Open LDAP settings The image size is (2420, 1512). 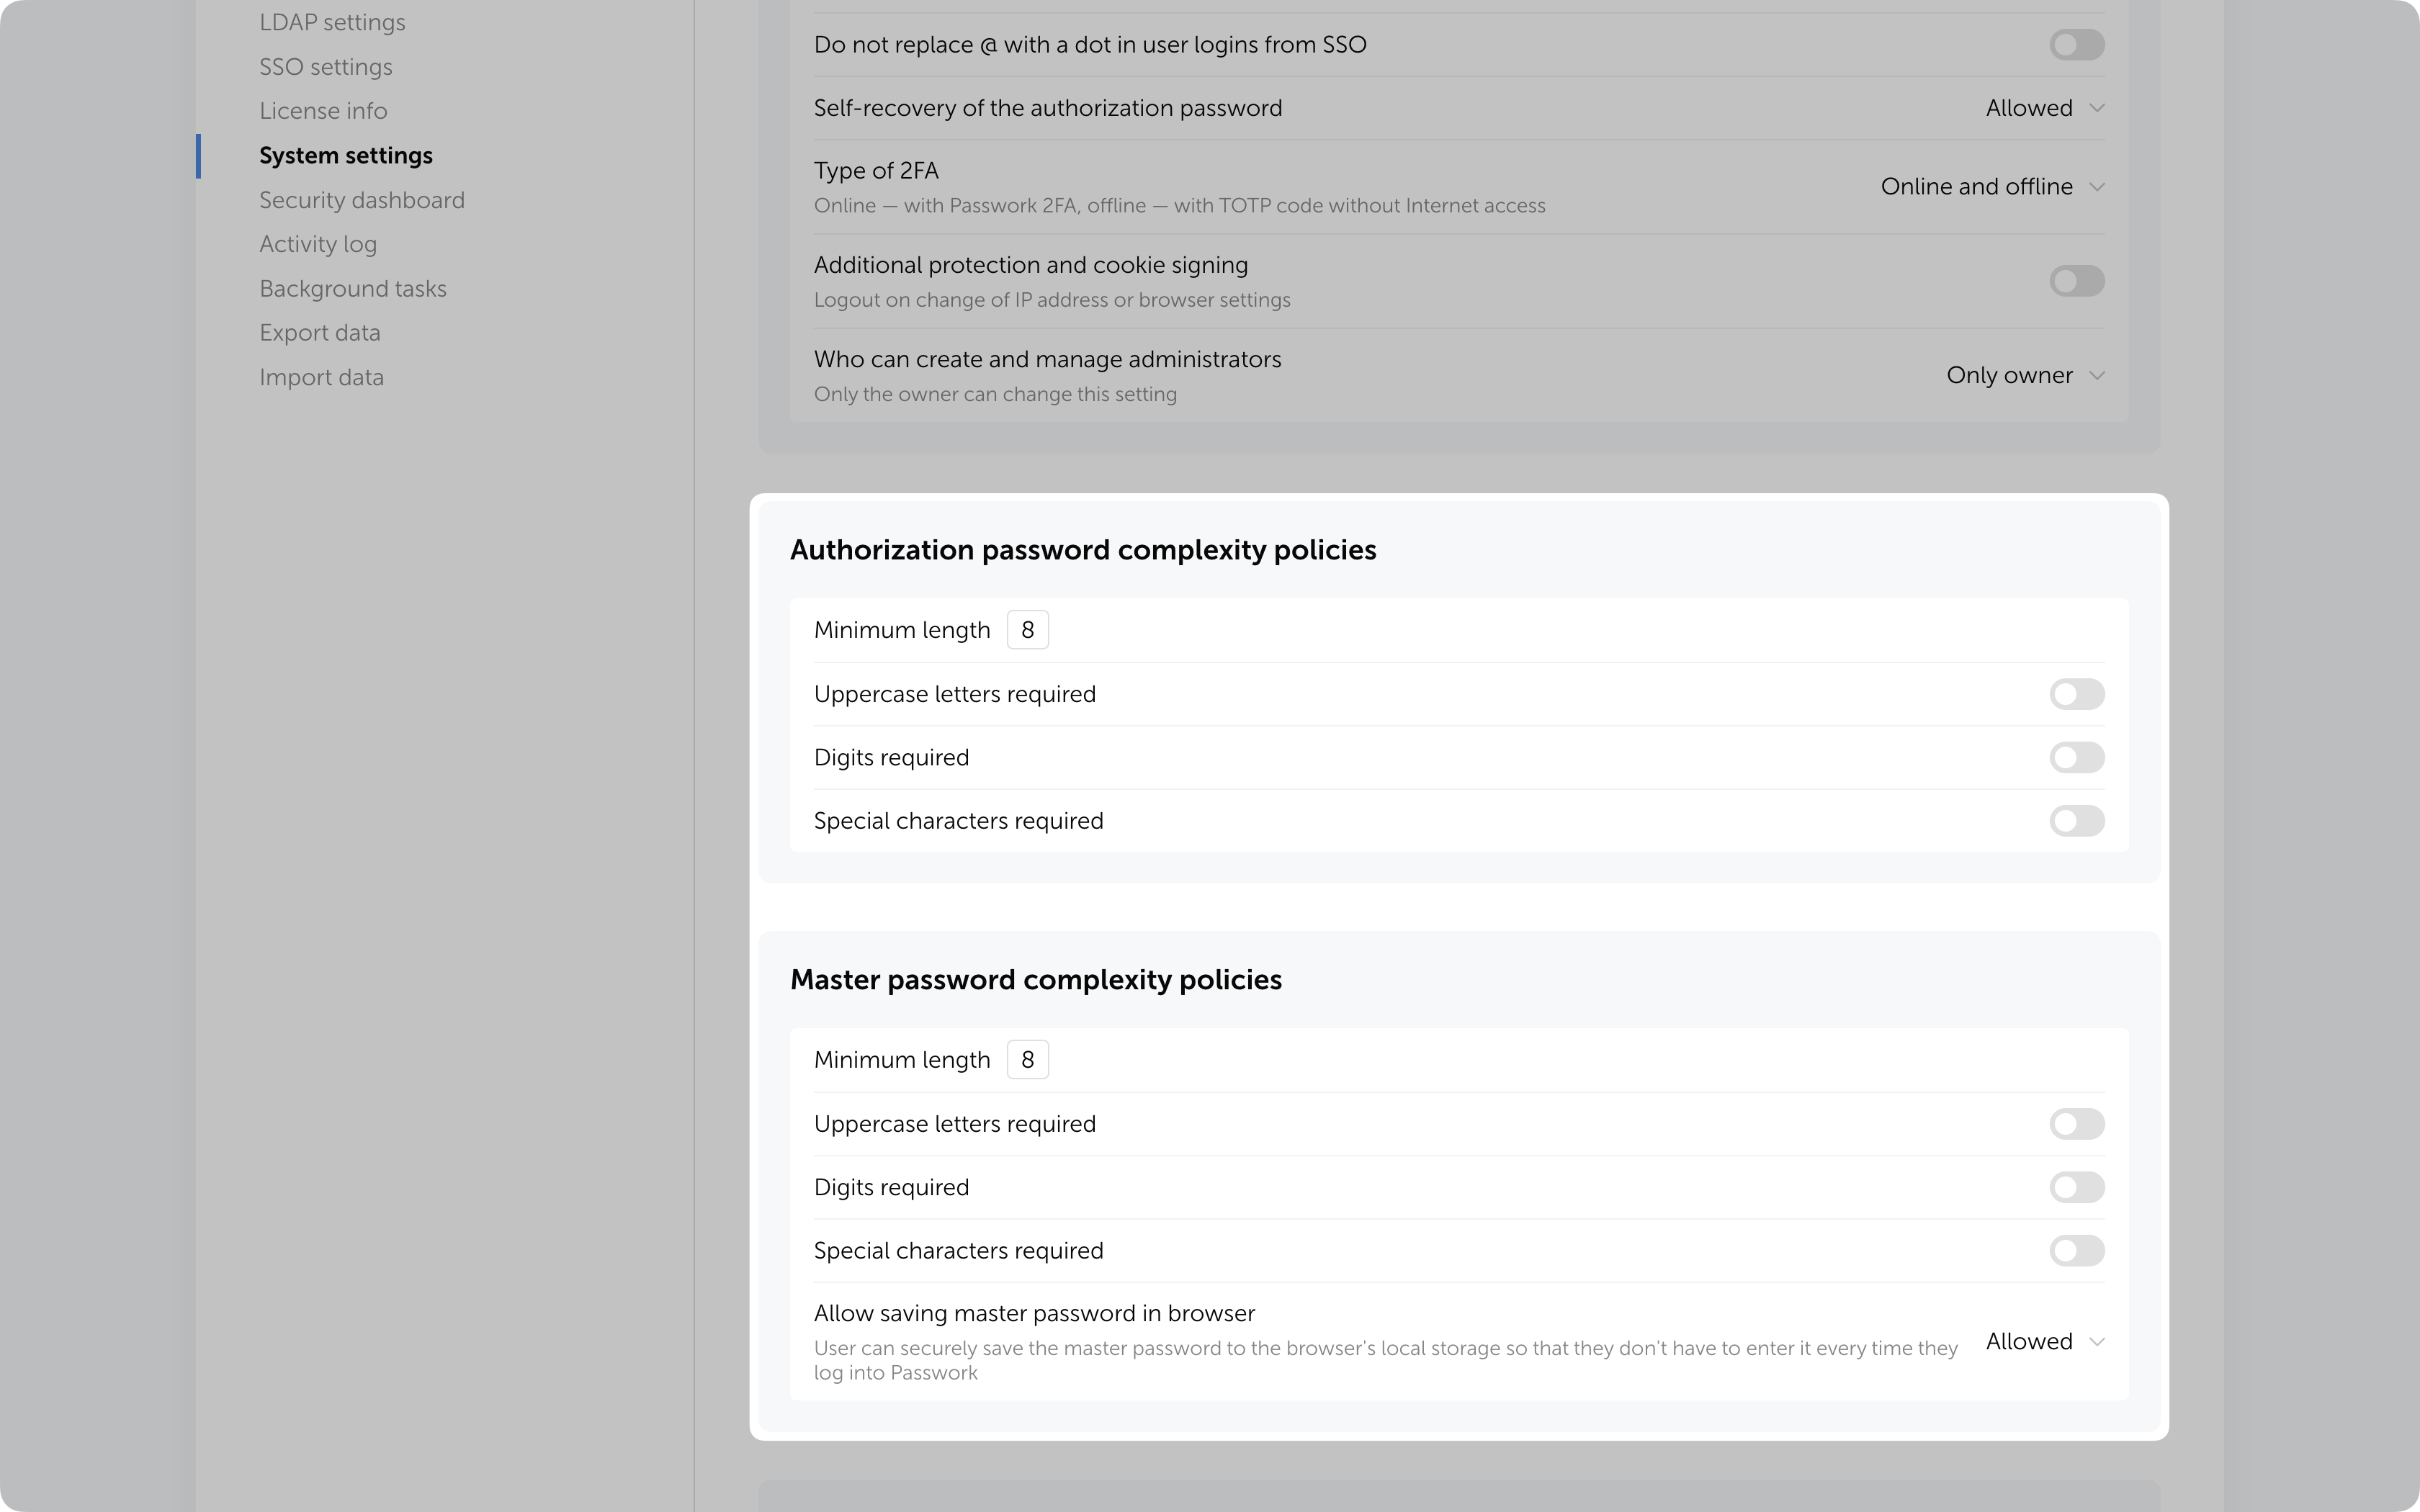[332, 22]
